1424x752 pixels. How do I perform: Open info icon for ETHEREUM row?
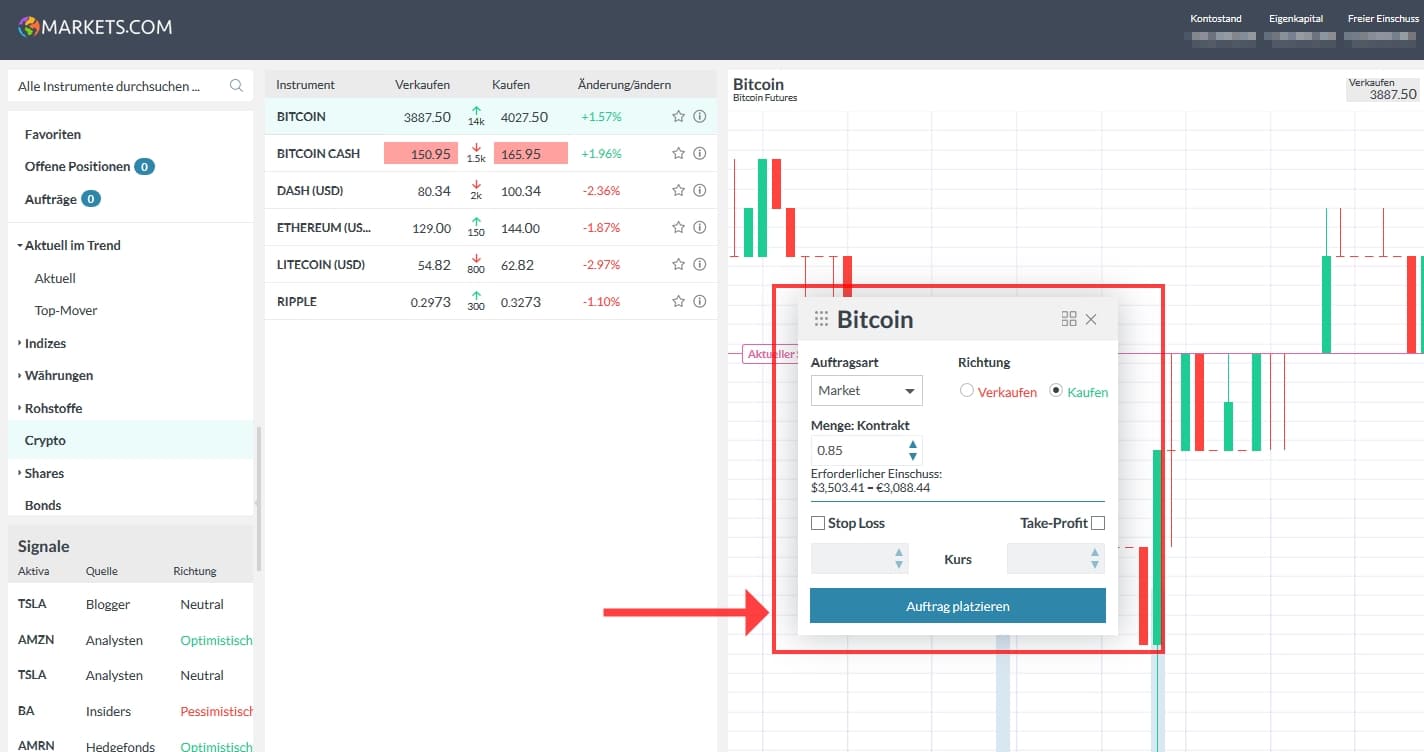(700, 228)
